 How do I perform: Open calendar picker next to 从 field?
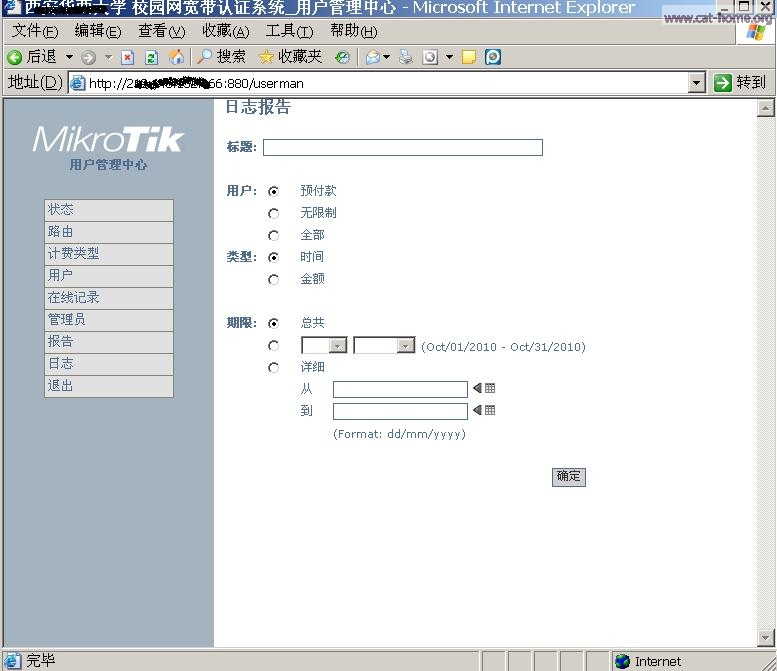(x=490, y=388)
